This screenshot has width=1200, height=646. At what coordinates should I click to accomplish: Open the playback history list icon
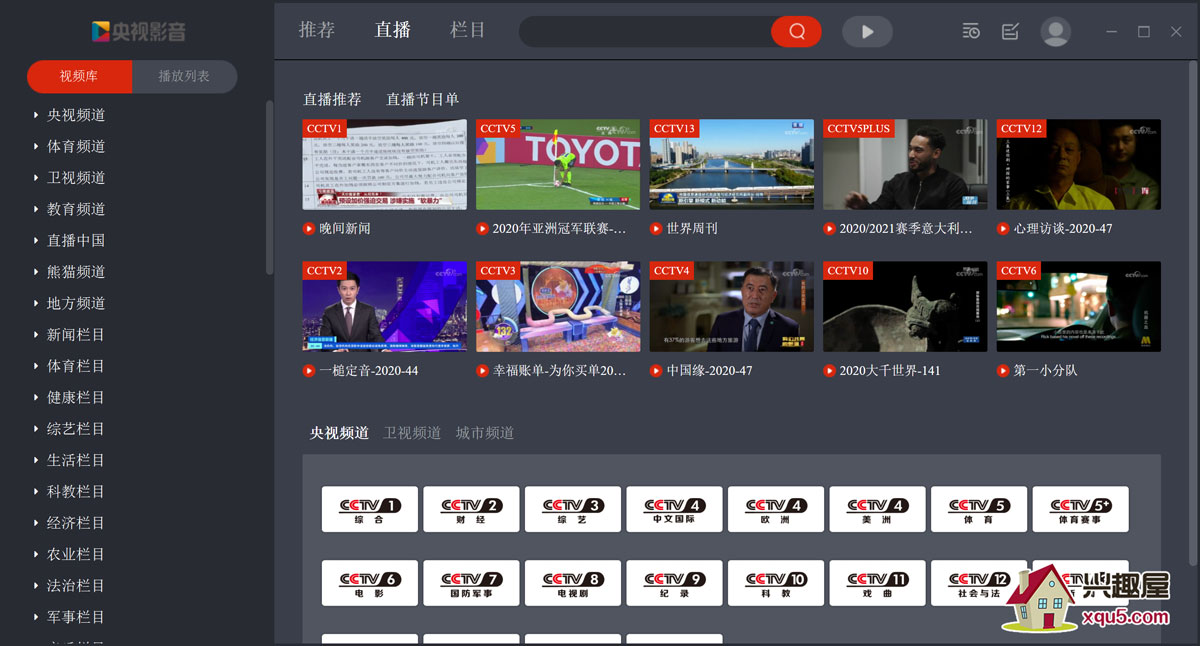971,31
